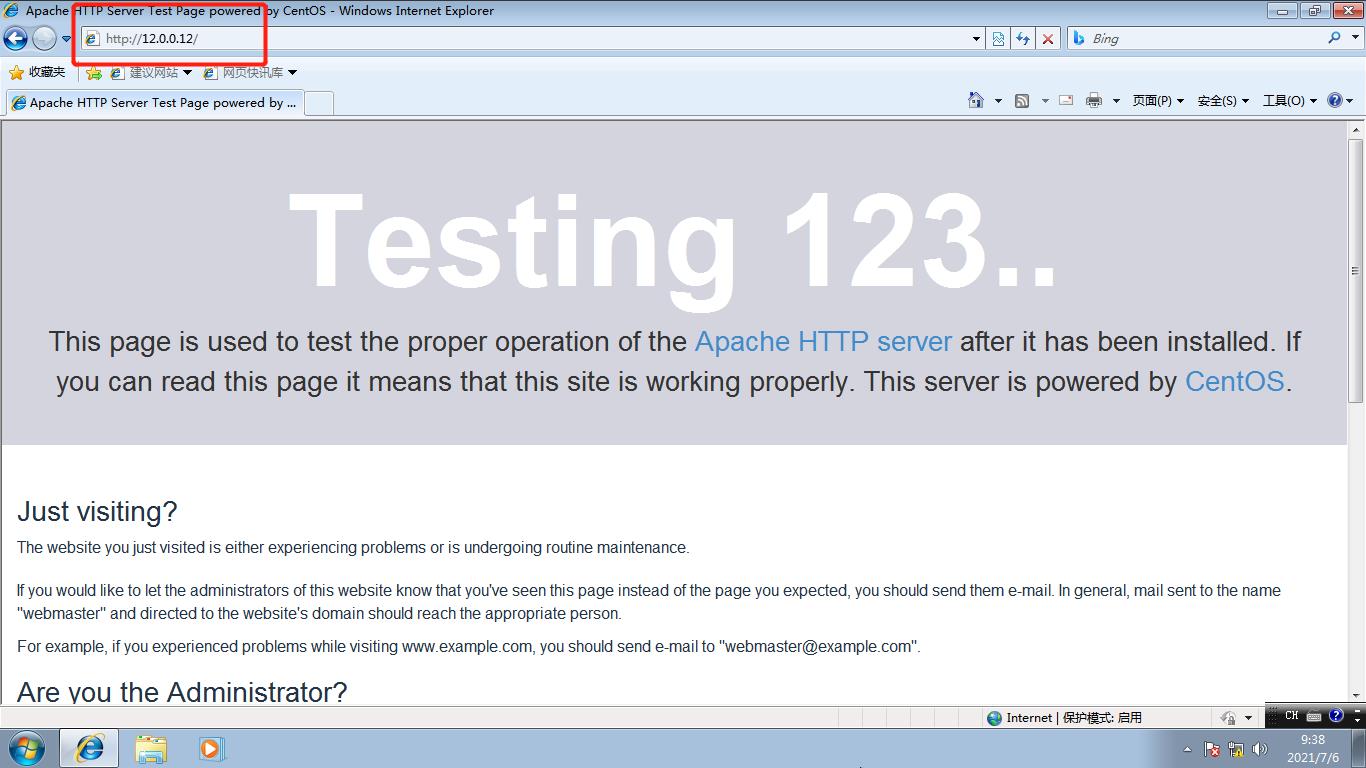The height and width of the screenshot is (768, 1366).
Task: Click the Home icon in the command bar
Action: tap(976, 100)
